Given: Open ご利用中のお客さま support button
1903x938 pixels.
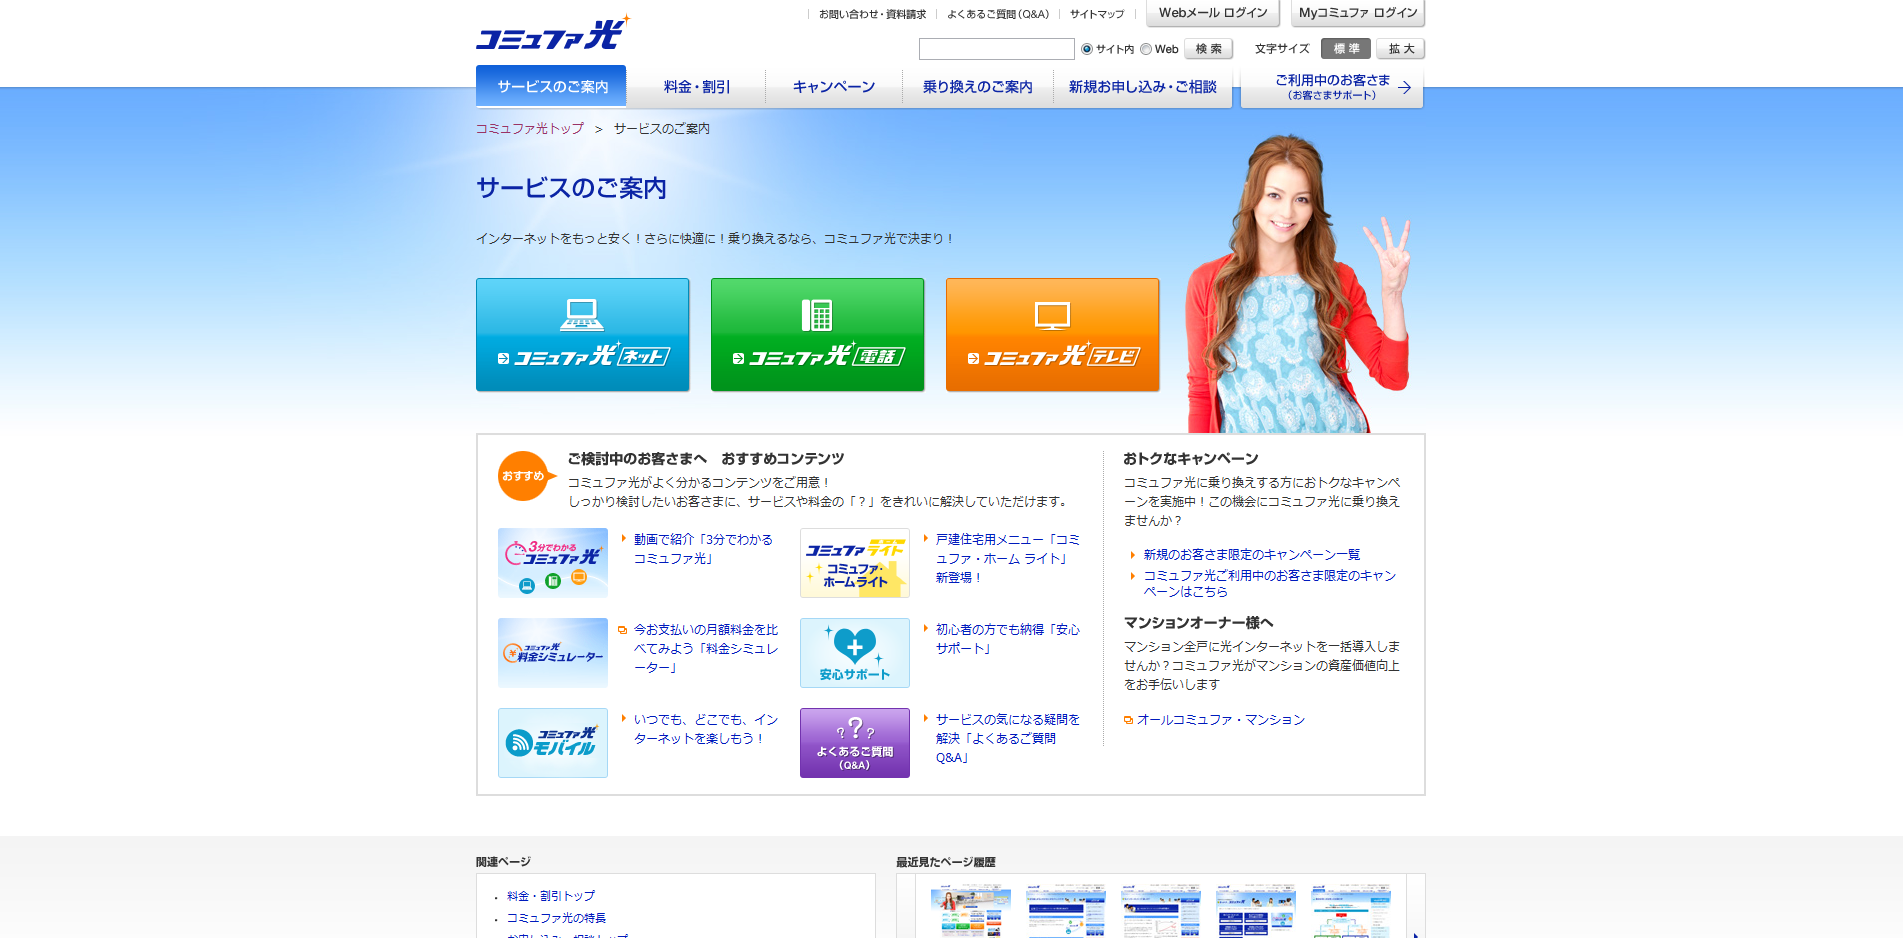Looking at the screenshot, I should pyautogui.click(x=1332, y=87).
